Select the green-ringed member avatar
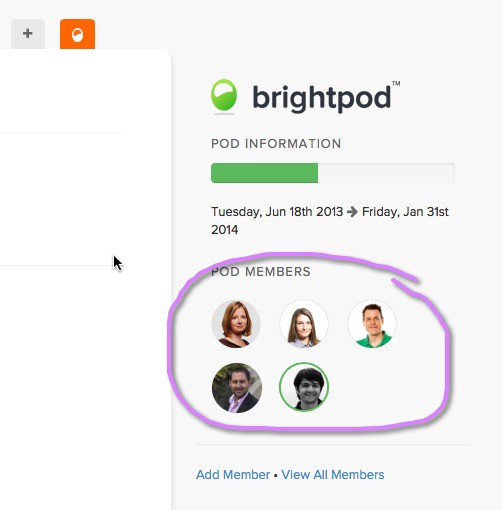 click(x=304, y=387)
